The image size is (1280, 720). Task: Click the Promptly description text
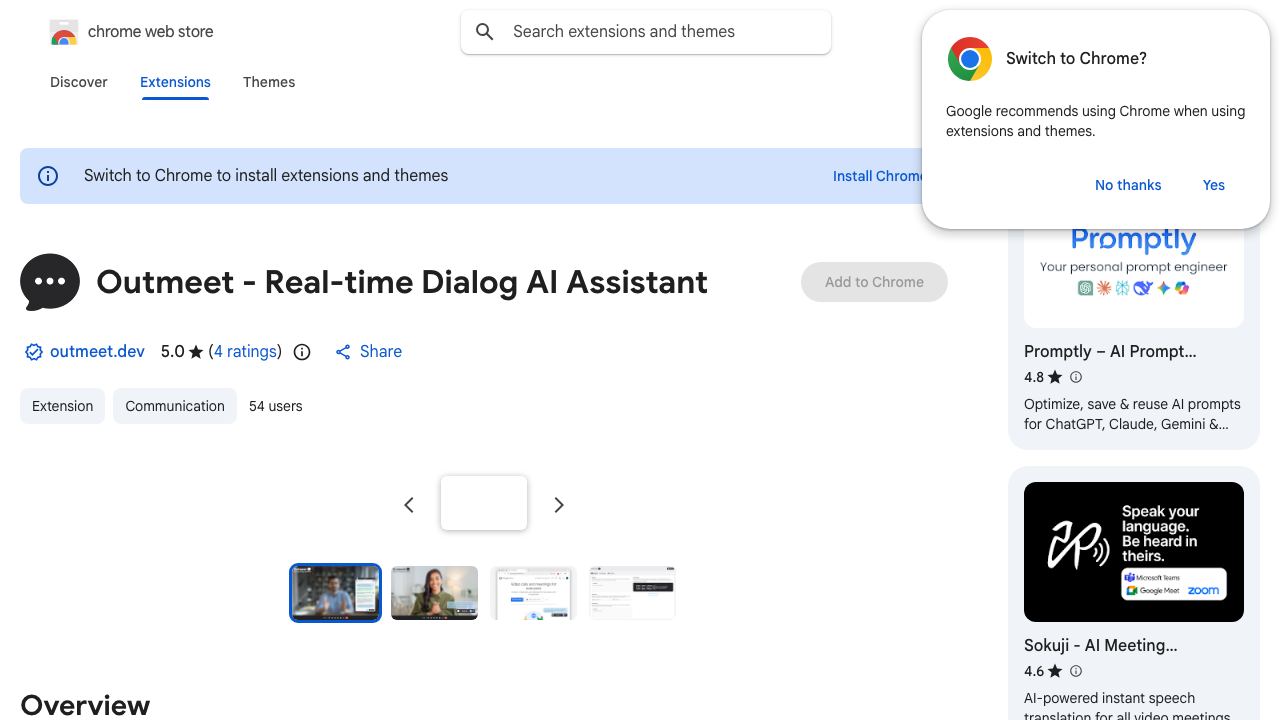pyautogui.click(x=1132, y=414)
